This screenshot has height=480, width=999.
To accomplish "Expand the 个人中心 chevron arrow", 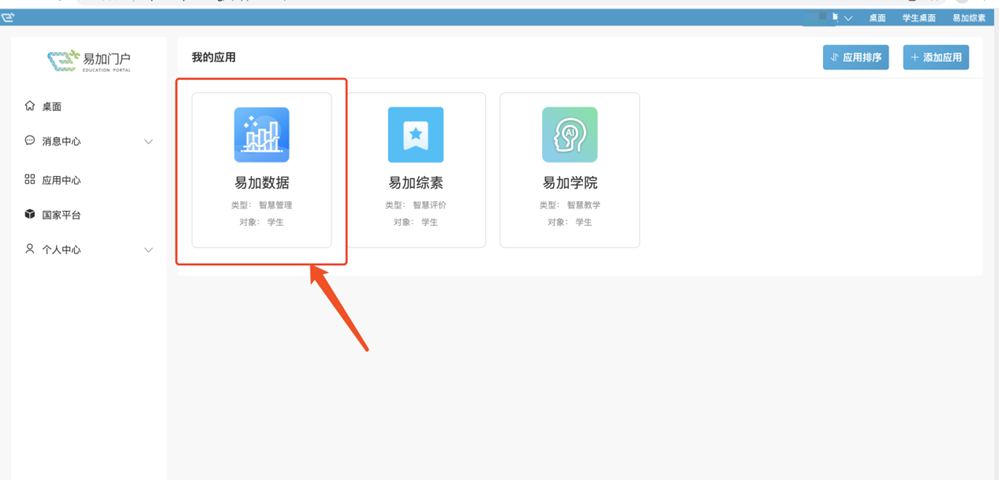I will (148, 250).
